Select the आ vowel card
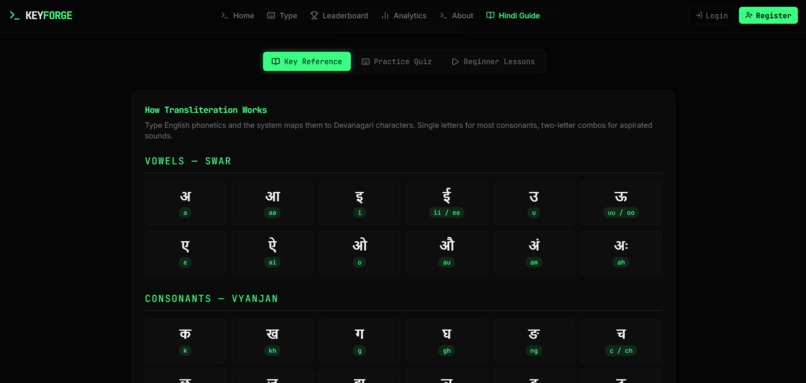806x383 pixels. pos(272,203)
